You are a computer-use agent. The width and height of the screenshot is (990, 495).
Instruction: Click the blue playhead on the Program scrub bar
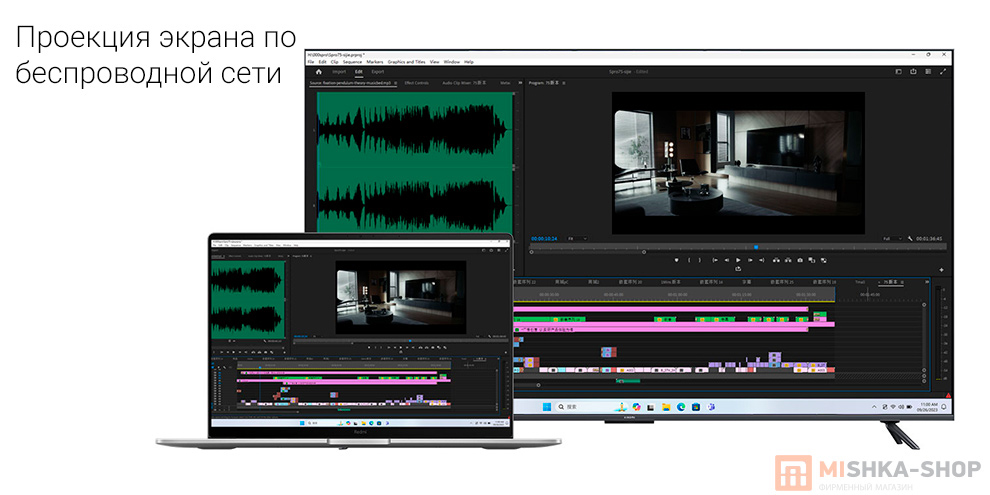755,247
